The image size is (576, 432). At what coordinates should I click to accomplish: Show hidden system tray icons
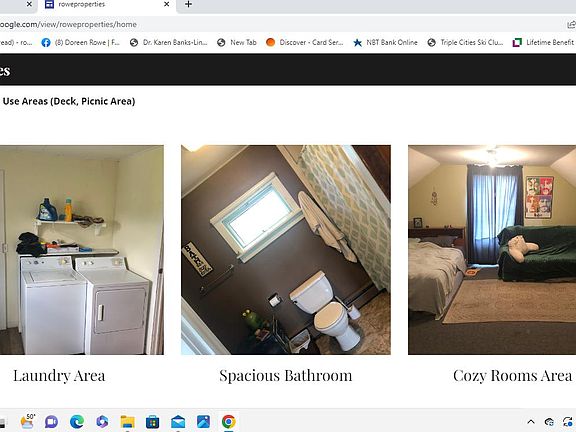tap(531, 422)
